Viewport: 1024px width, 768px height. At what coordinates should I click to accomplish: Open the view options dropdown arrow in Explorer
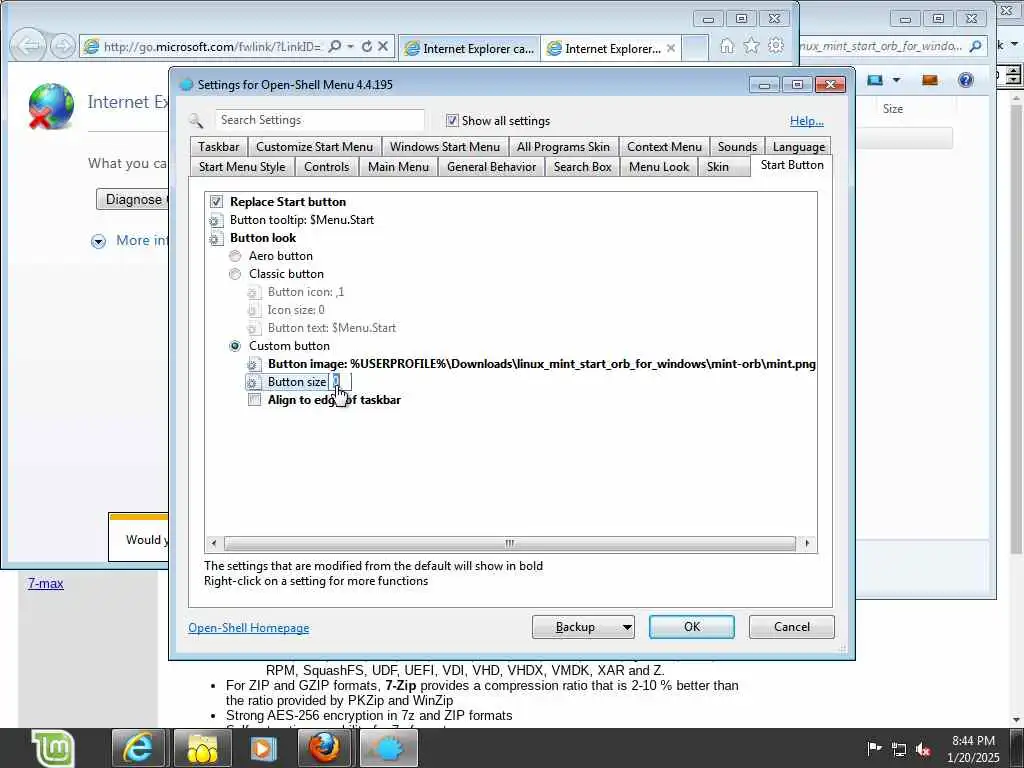896,80
